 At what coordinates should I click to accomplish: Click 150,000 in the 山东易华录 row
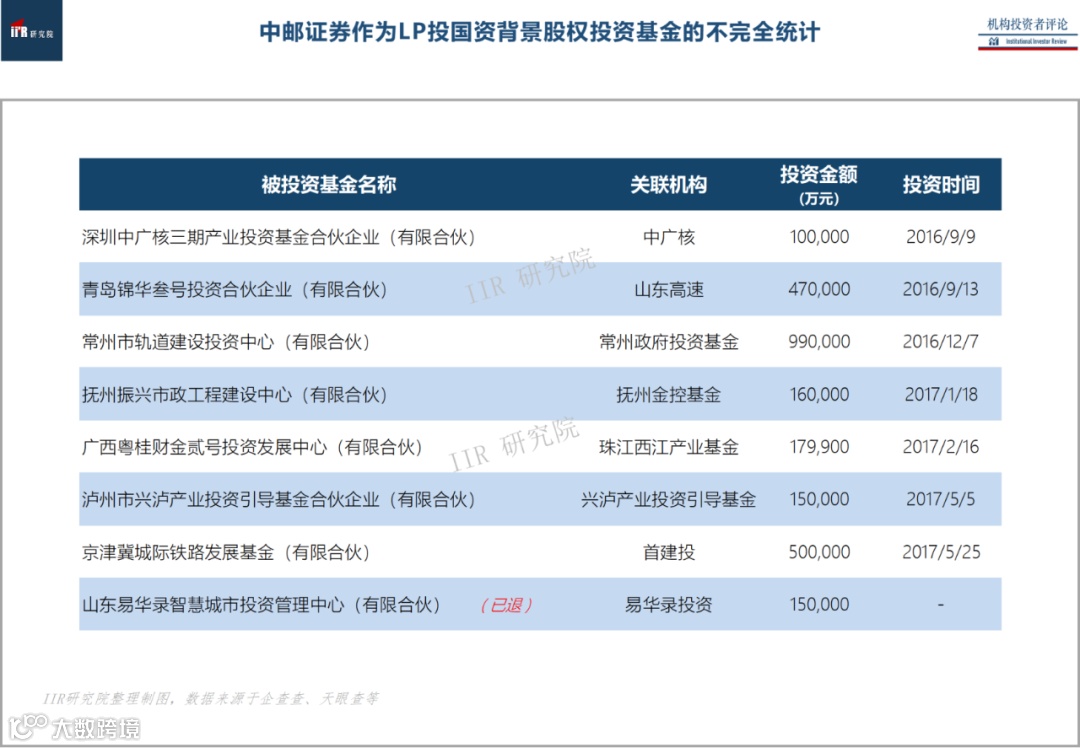coord(819,605)
